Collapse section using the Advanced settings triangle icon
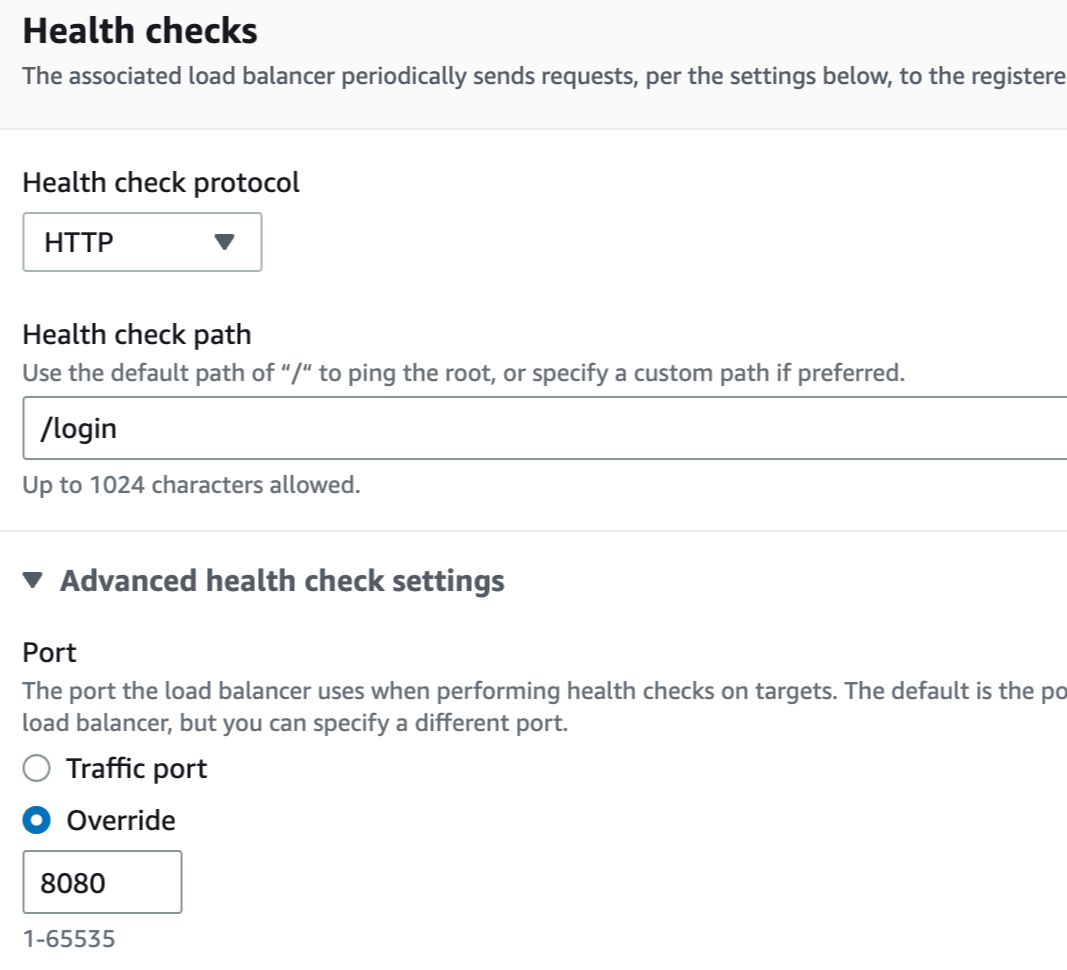1067x970 pixels. coord(33,581)
